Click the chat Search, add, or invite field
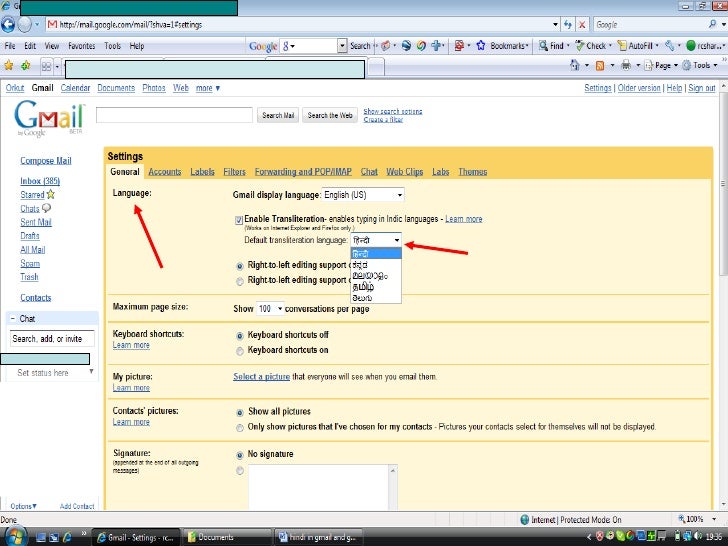 point(52,338)
